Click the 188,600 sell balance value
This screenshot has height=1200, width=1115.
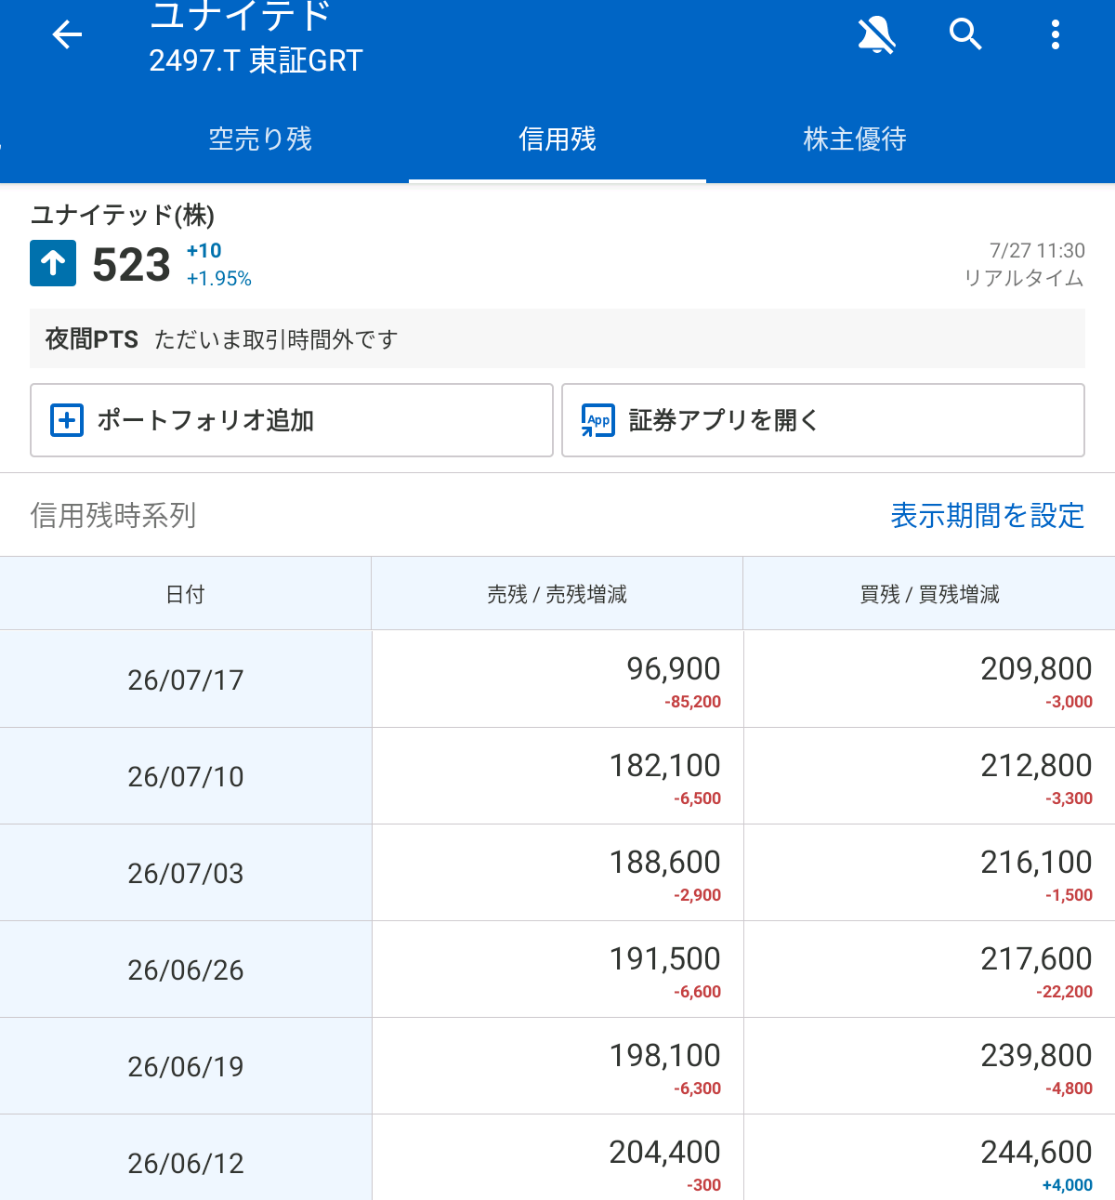click(x=665, y=862)
